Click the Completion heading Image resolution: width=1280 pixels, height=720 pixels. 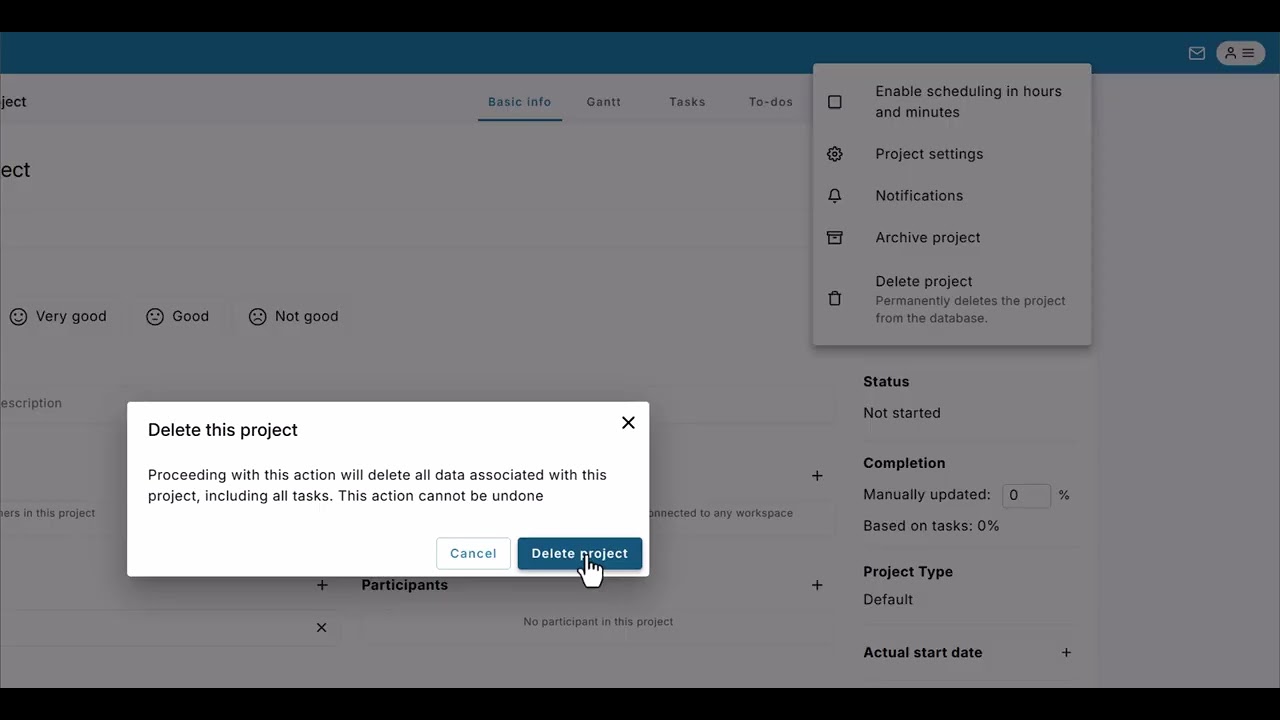click(x=904, y=463)
